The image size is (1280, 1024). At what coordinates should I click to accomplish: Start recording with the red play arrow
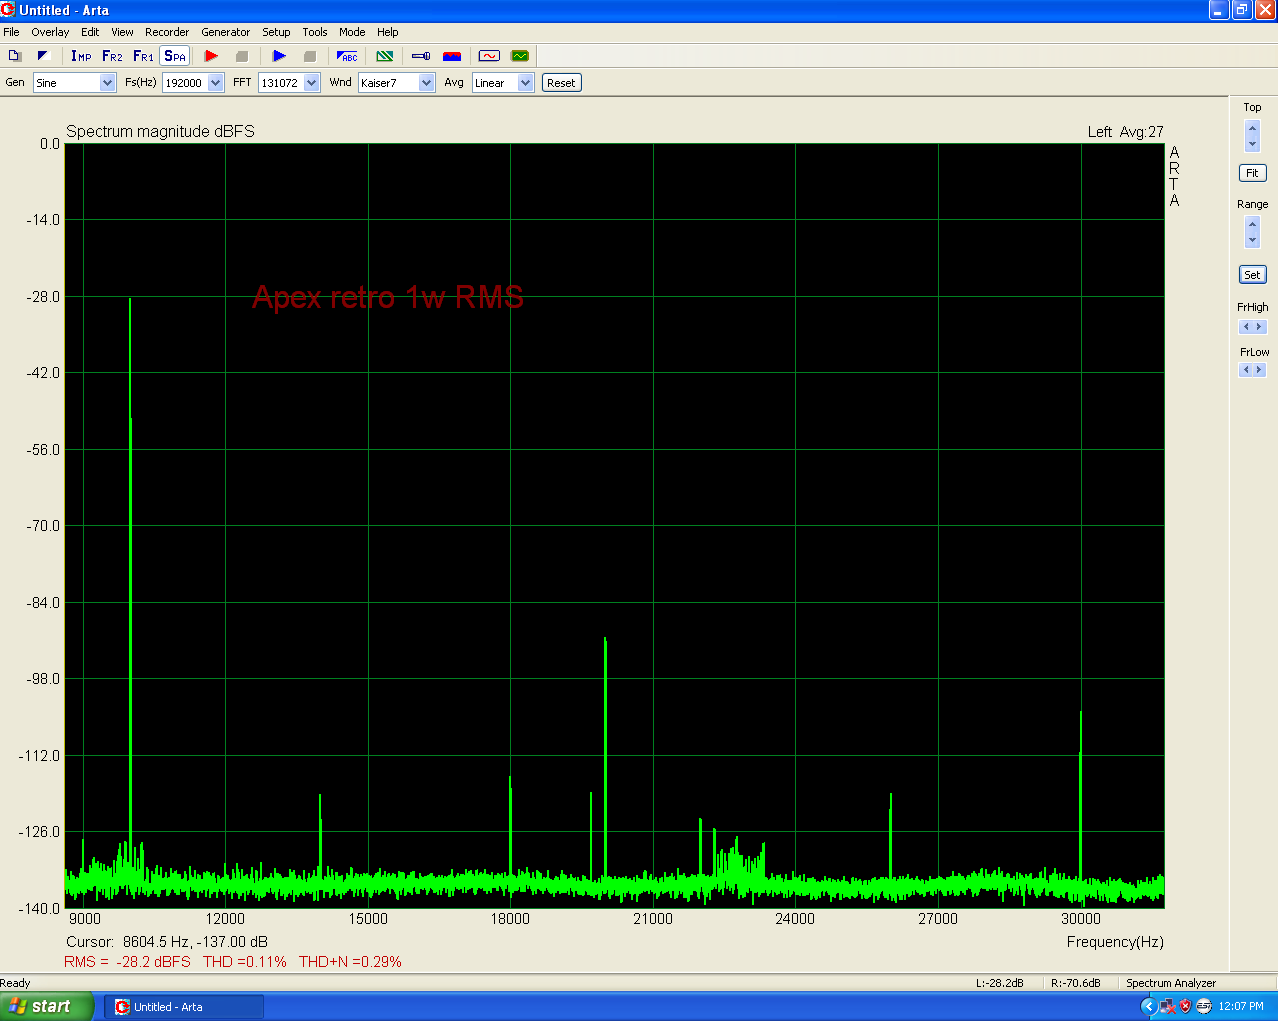(x=211, y=56)
